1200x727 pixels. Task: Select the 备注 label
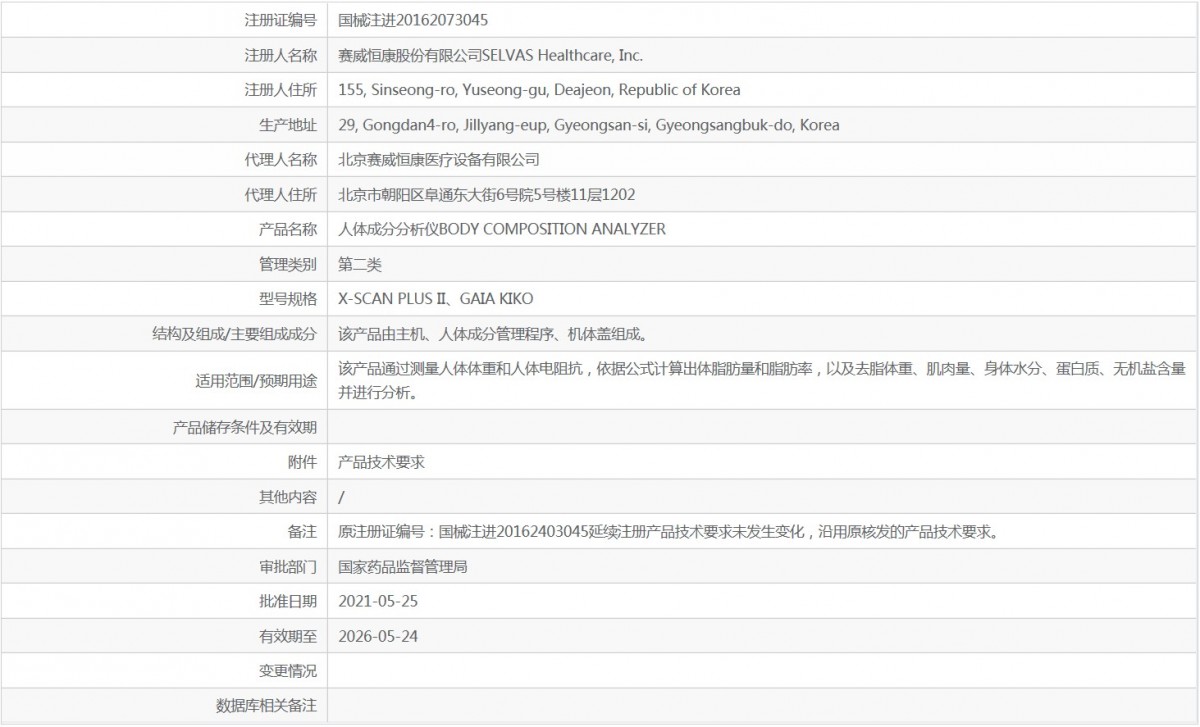[x=302, y=532]
